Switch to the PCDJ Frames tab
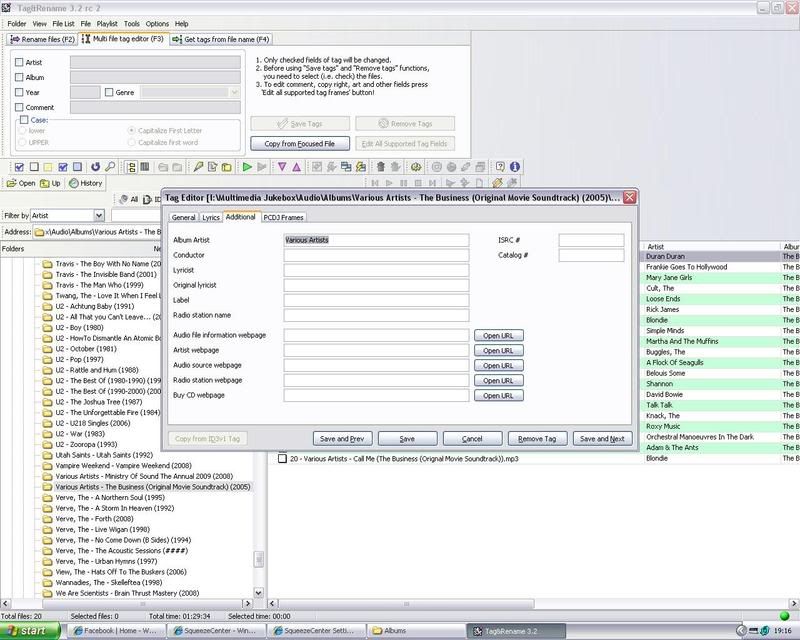Image resolution: width=800 pixels, height=640 pixels. (284, 217)
